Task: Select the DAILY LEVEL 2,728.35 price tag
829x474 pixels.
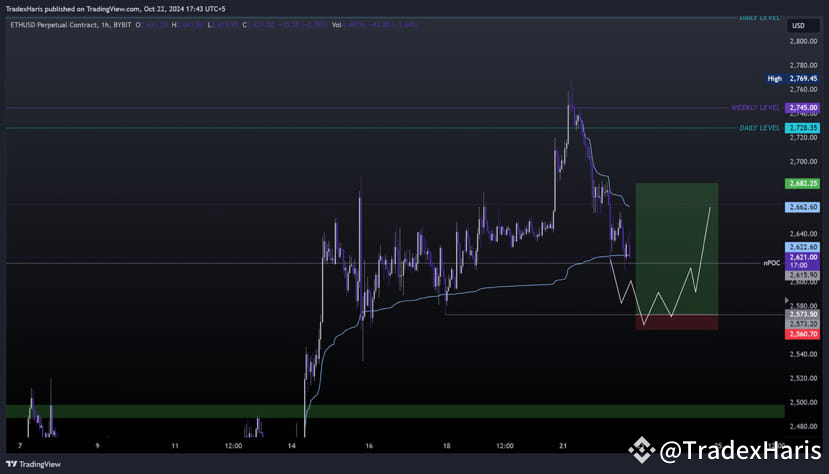Action: coord(802,128)
